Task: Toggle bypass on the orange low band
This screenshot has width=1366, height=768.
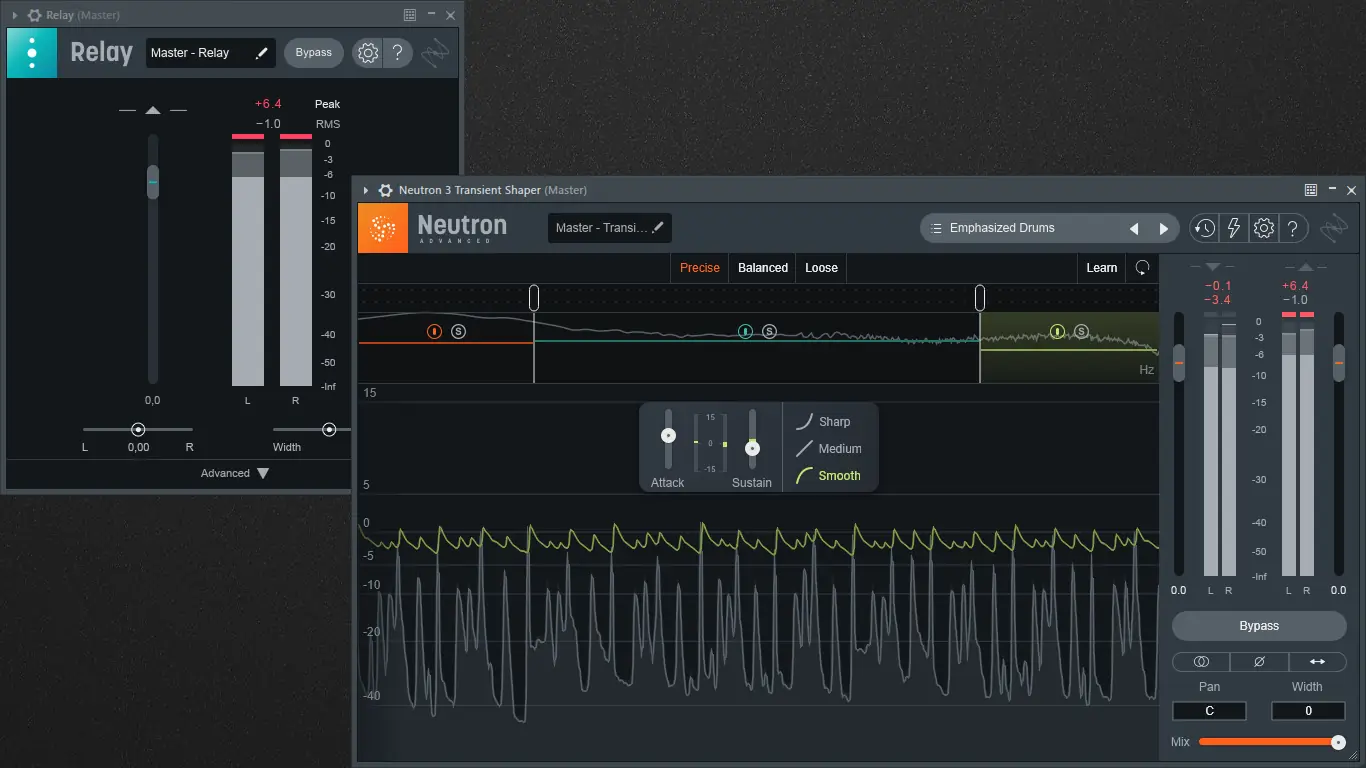Action: pos(434,331)
